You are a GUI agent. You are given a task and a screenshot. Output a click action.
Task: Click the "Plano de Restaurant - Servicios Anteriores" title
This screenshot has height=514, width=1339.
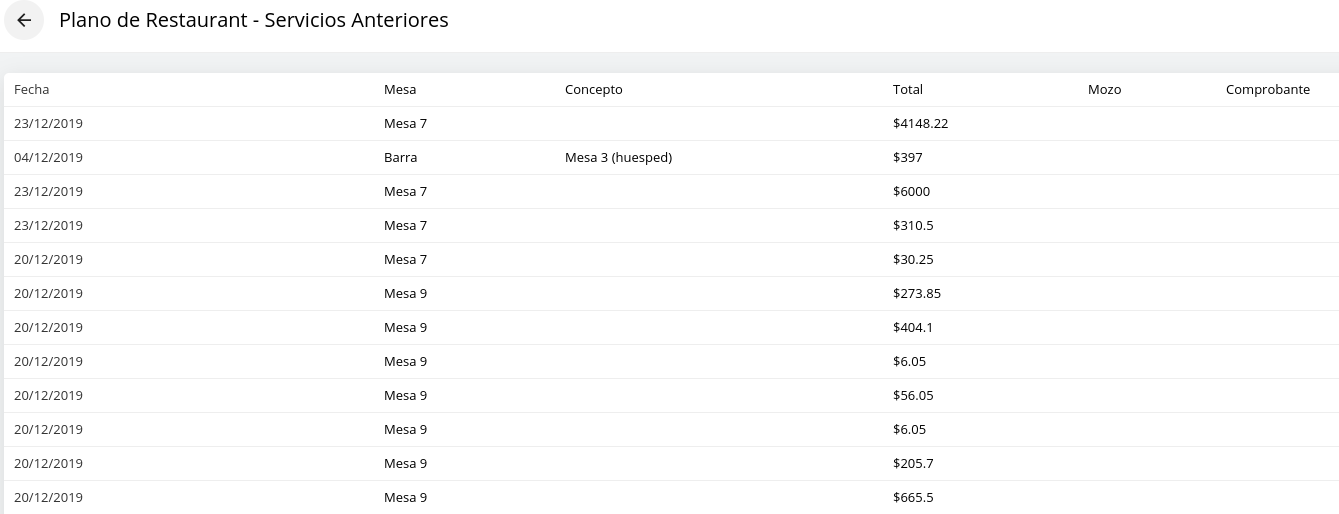[254, 20]
